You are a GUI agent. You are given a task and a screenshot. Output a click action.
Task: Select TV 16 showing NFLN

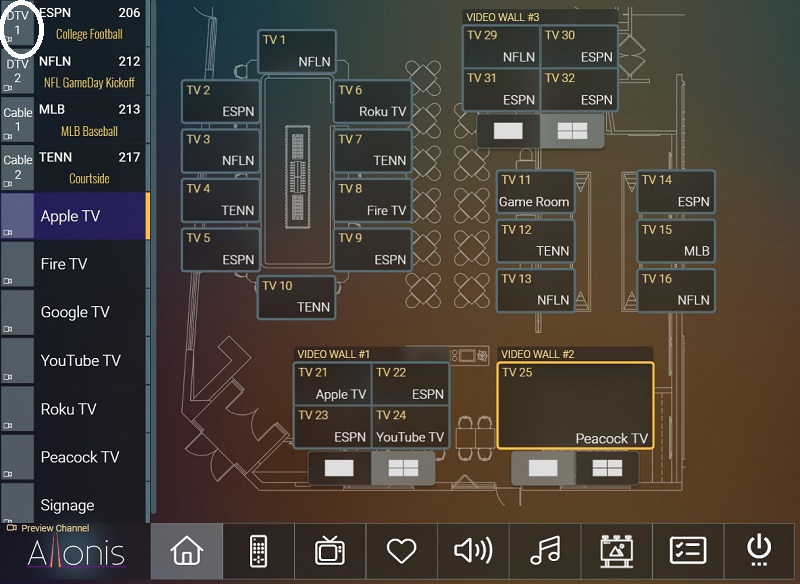coord(676,290)
